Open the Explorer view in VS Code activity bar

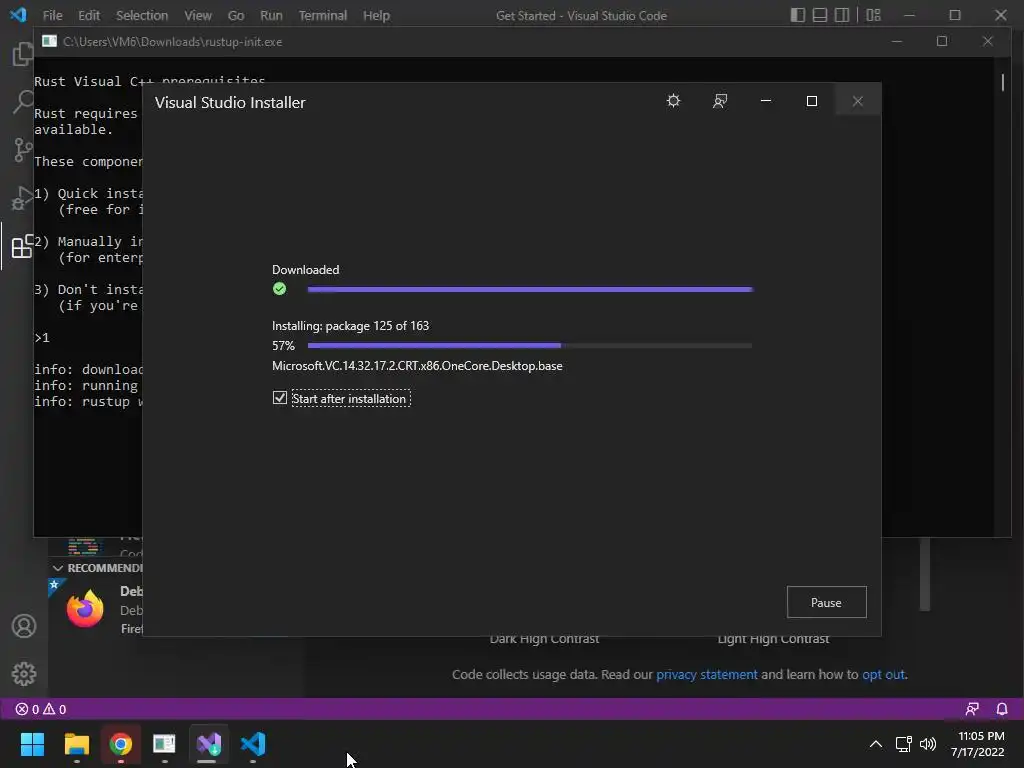(23, 54)
